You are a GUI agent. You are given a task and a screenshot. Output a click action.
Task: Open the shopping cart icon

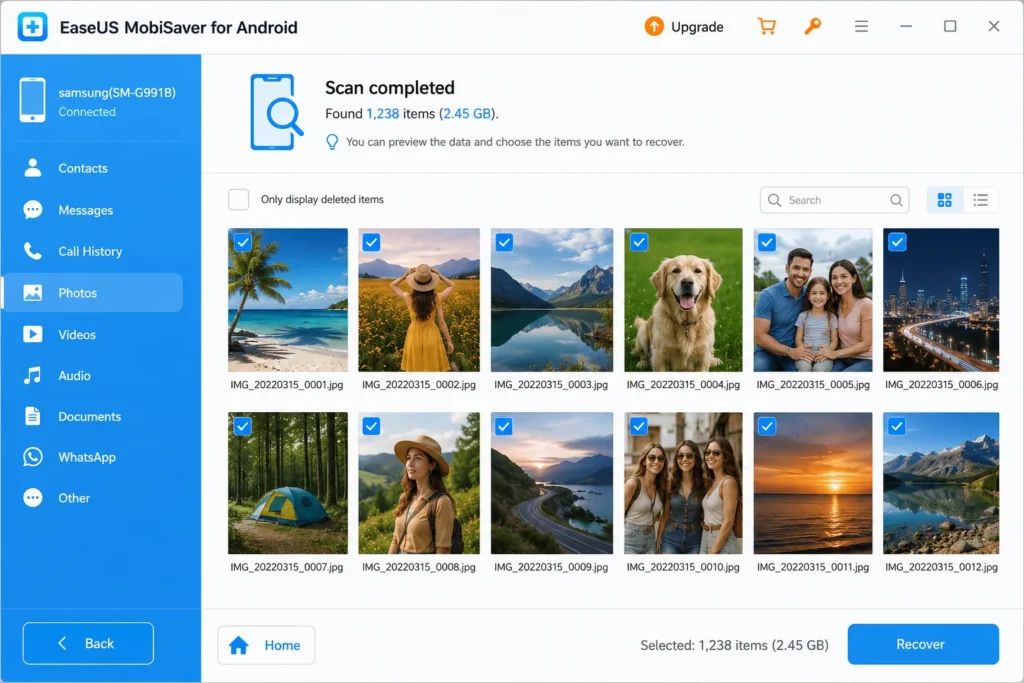pyautogui.click(x=767, y=26)
